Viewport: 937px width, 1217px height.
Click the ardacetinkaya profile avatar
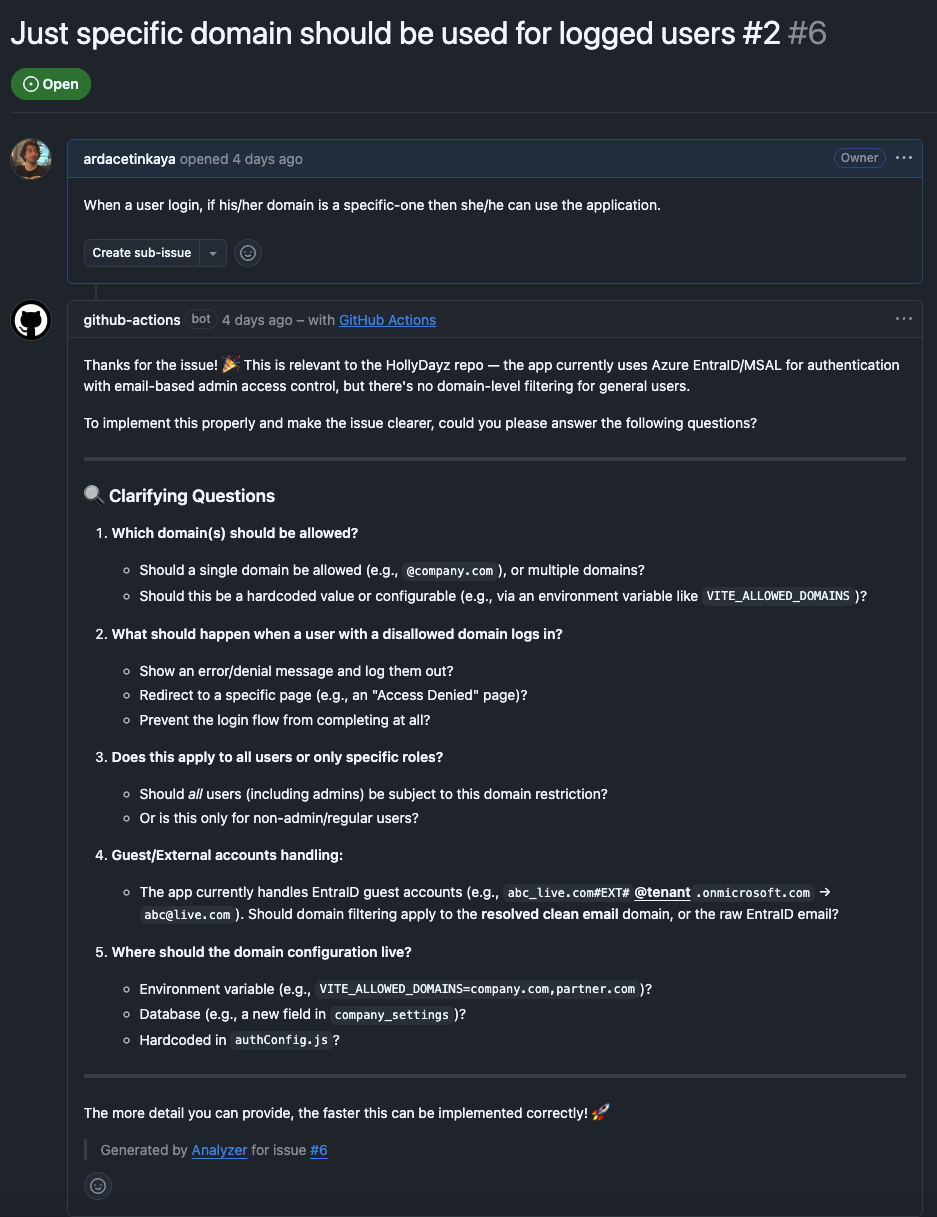(31, 159)
